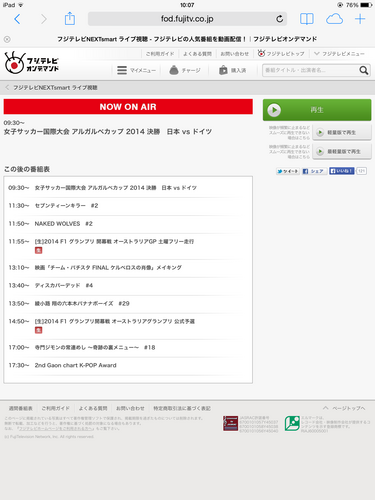Open ご利用ガイド in the top navigation
375x500 pixels.
point(160,54)
